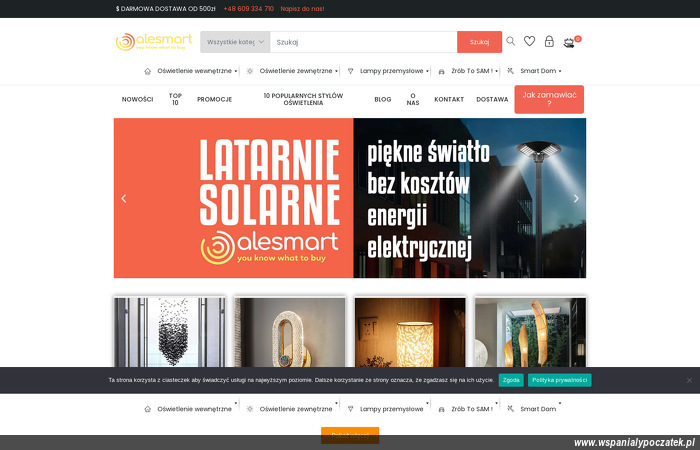This screenshot has height=450, width=700.
Task: Click phone number +48 609 334 710
Action: coord(249,9)
